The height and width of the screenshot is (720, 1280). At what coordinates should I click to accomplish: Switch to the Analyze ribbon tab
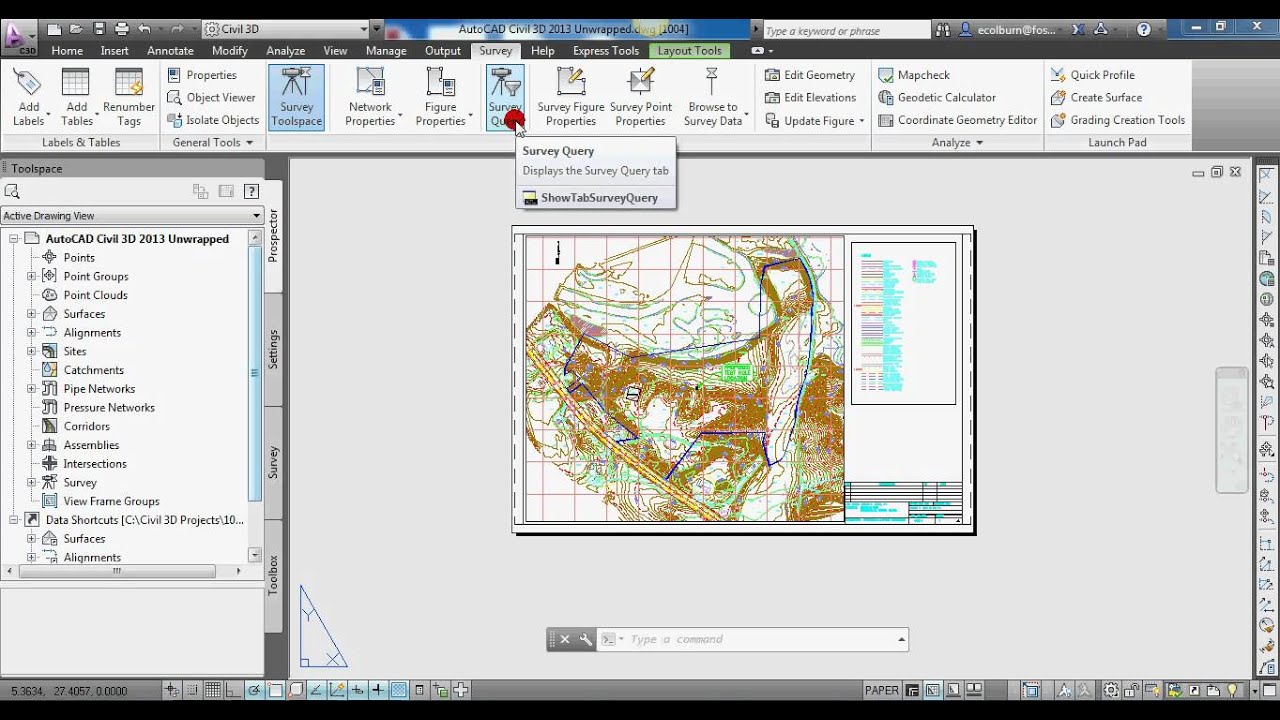[285, 51]
